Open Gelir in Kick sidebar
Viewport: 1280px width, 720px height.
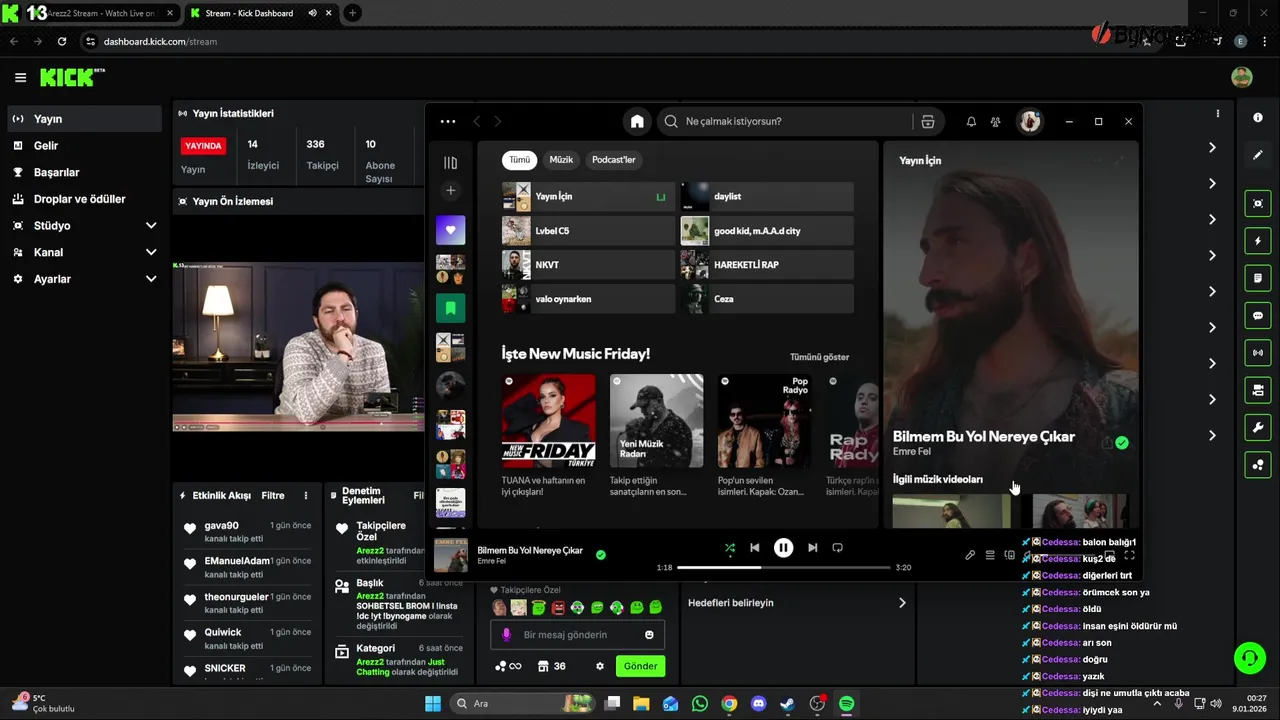click(84, 146)
